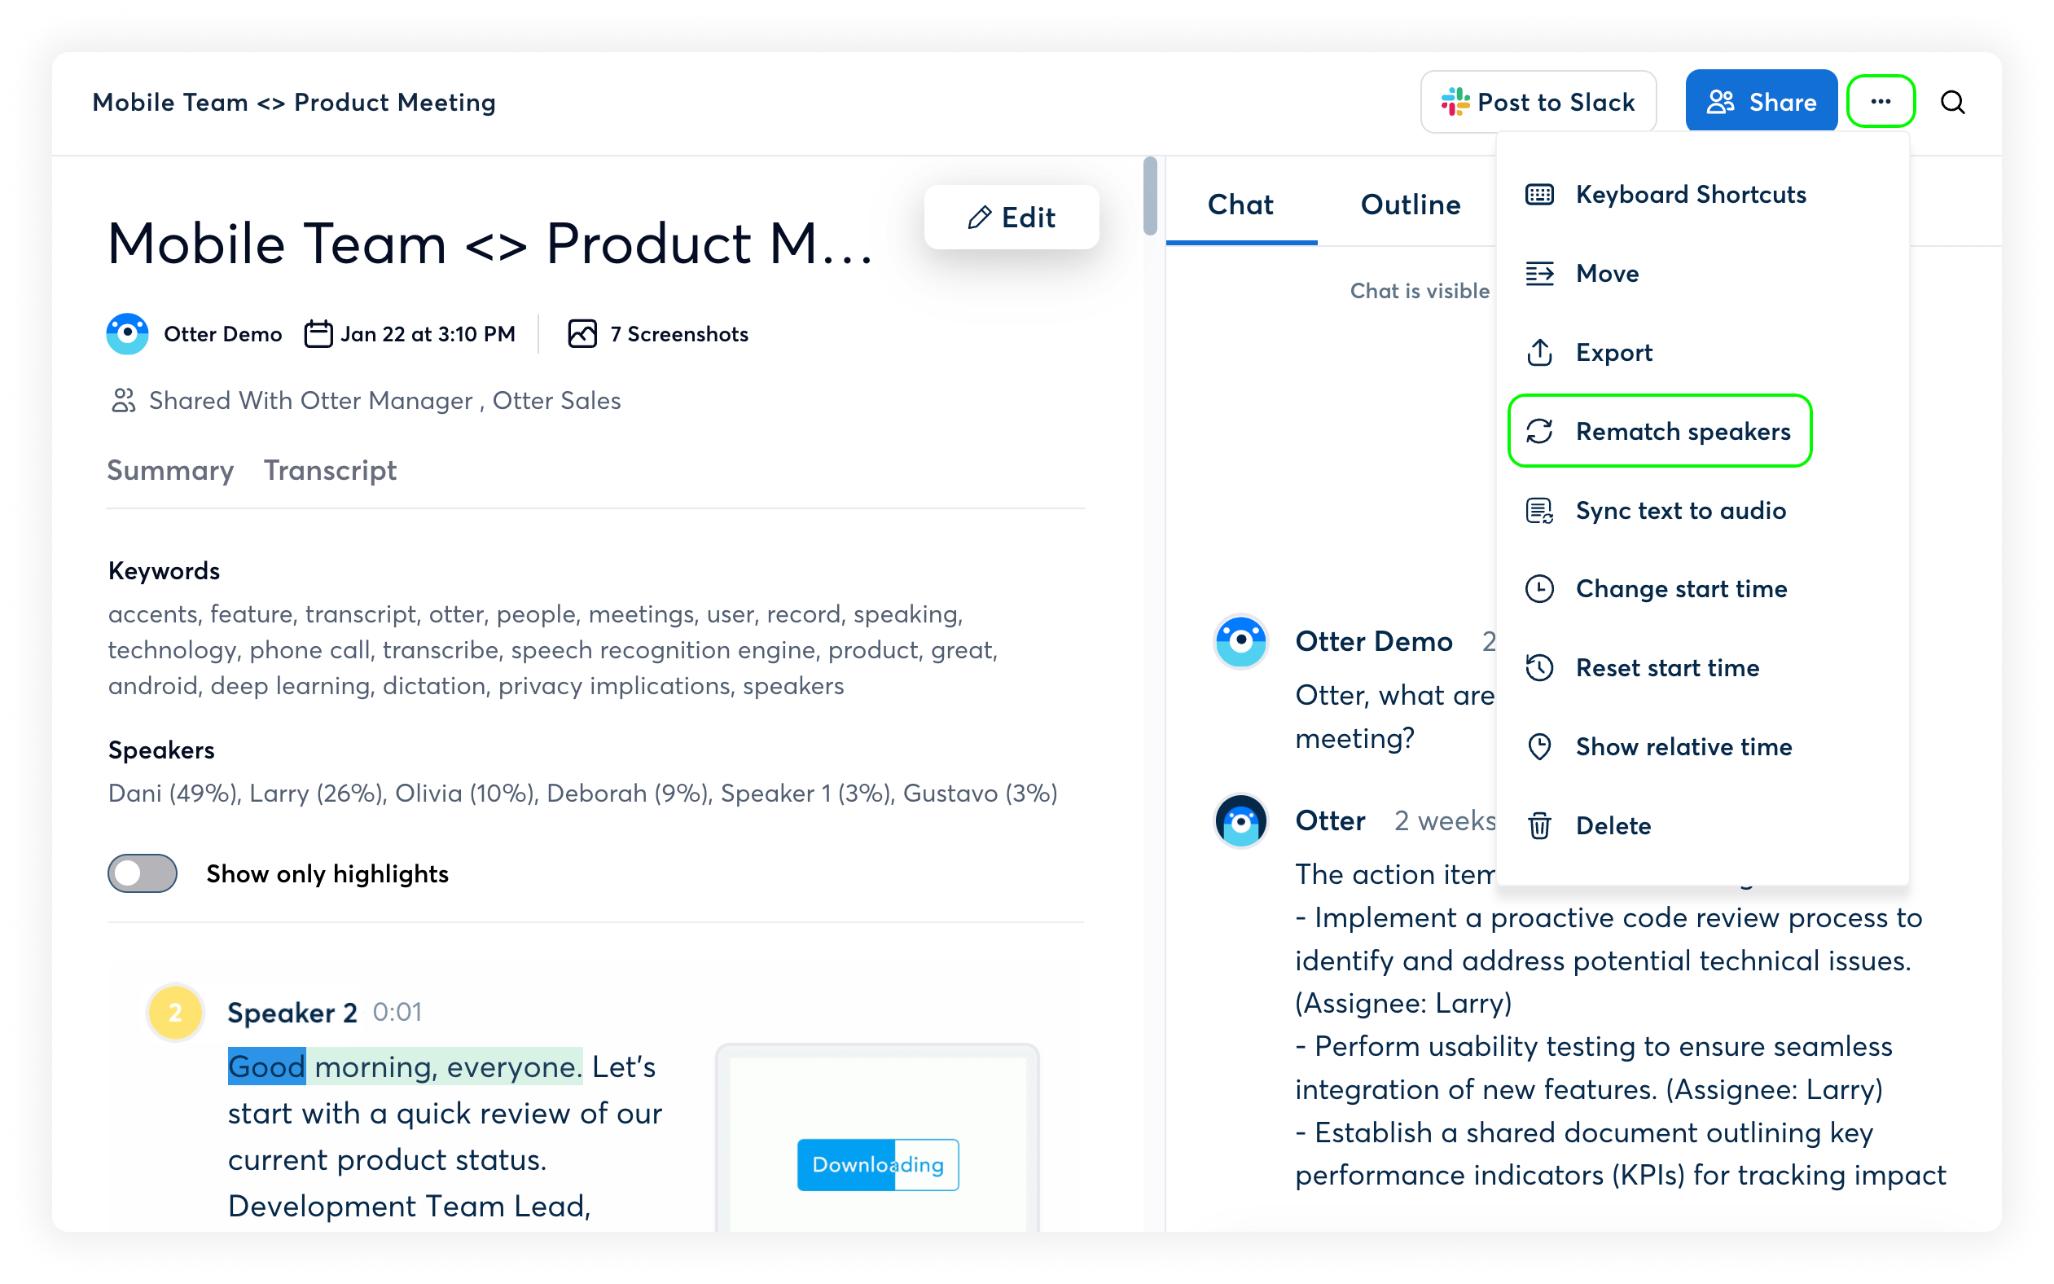2054x1284 pixels.
Task: Click the 7 Screenshots image icon
Action: pos(582,334)
